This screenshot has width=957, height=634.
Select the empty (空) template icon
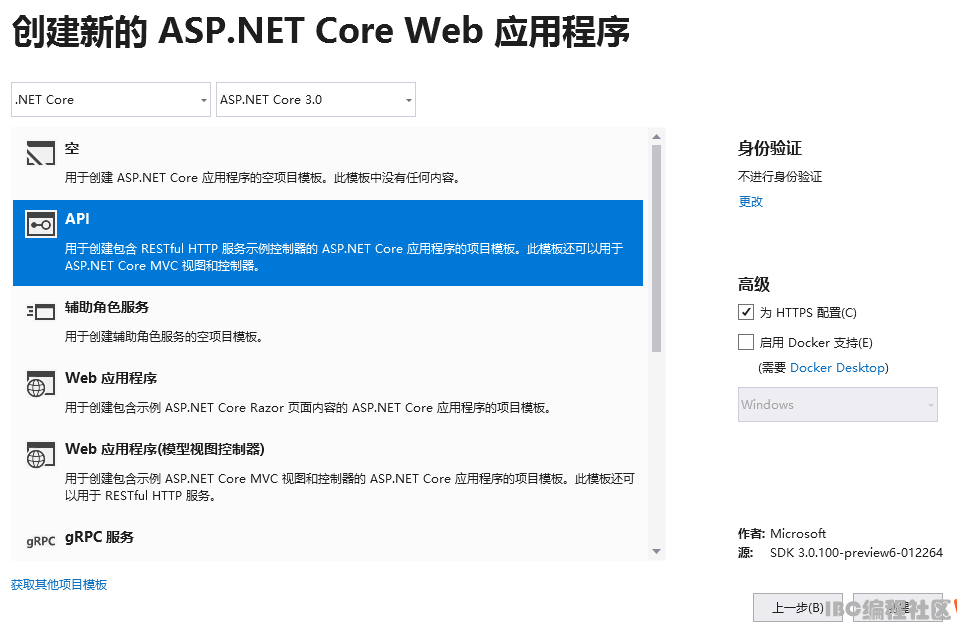point(41,153)
